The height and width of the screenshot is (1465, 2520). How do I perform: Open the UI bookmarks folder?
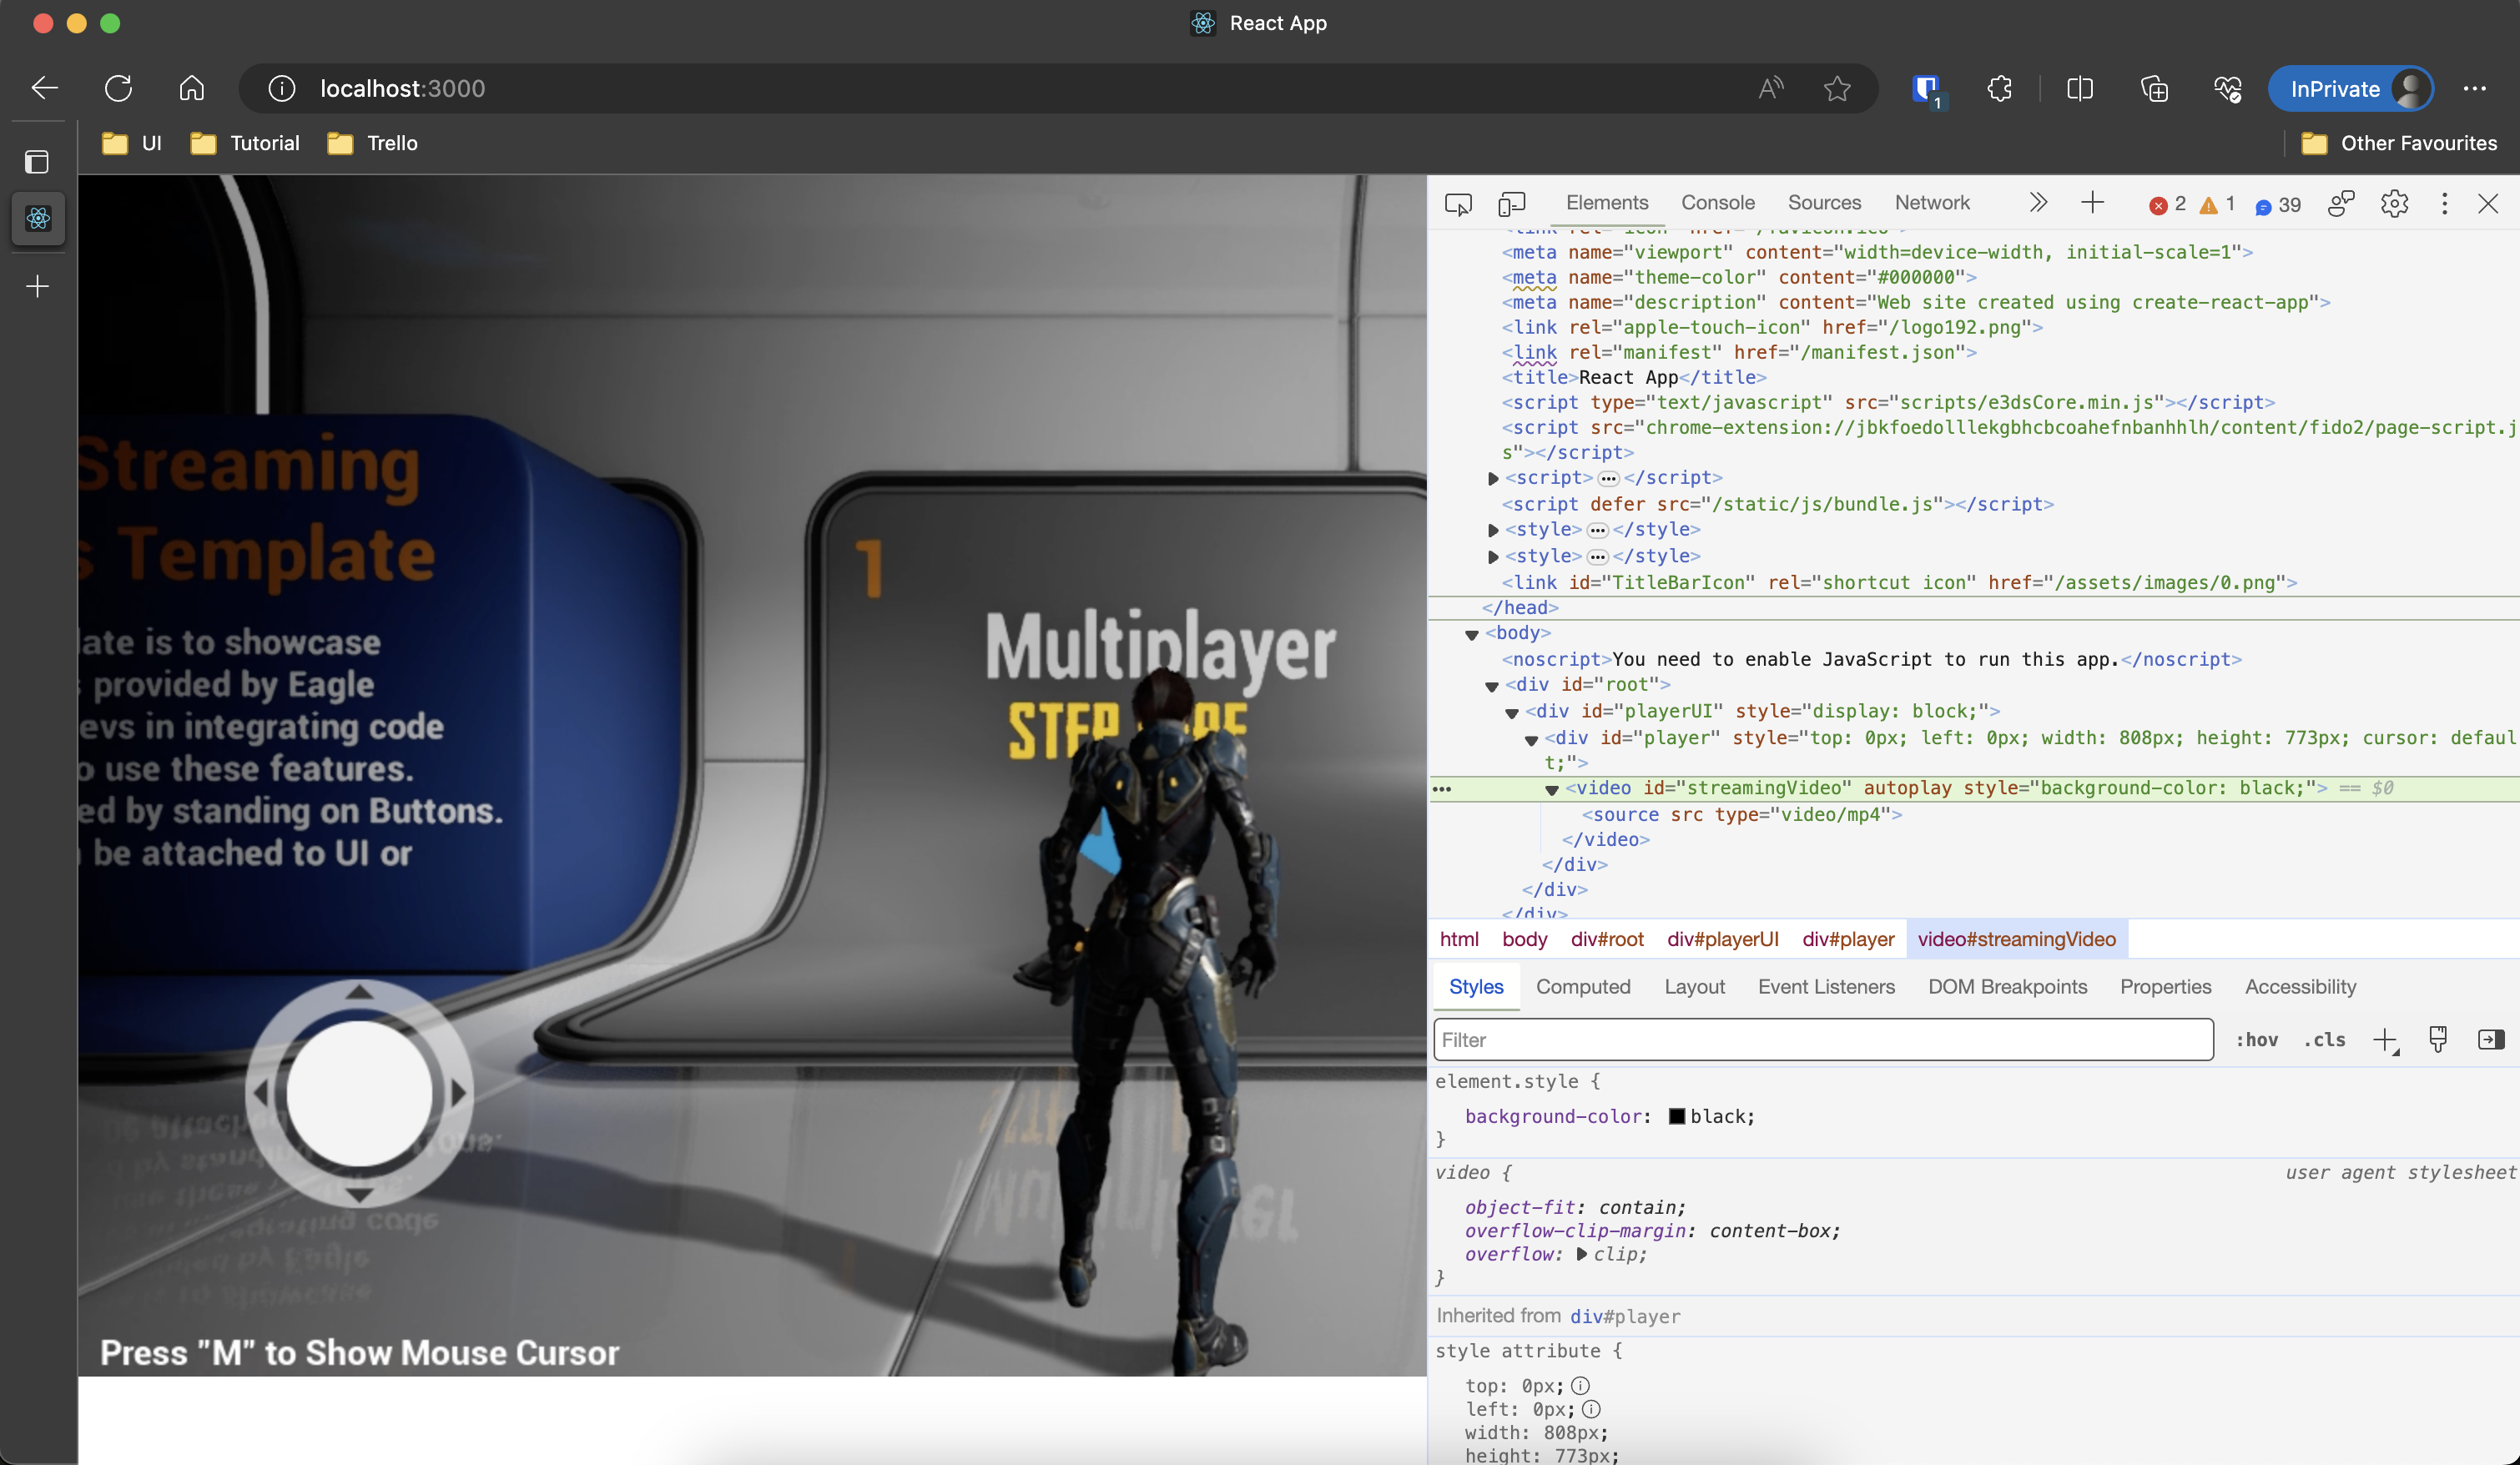(132, 143)
